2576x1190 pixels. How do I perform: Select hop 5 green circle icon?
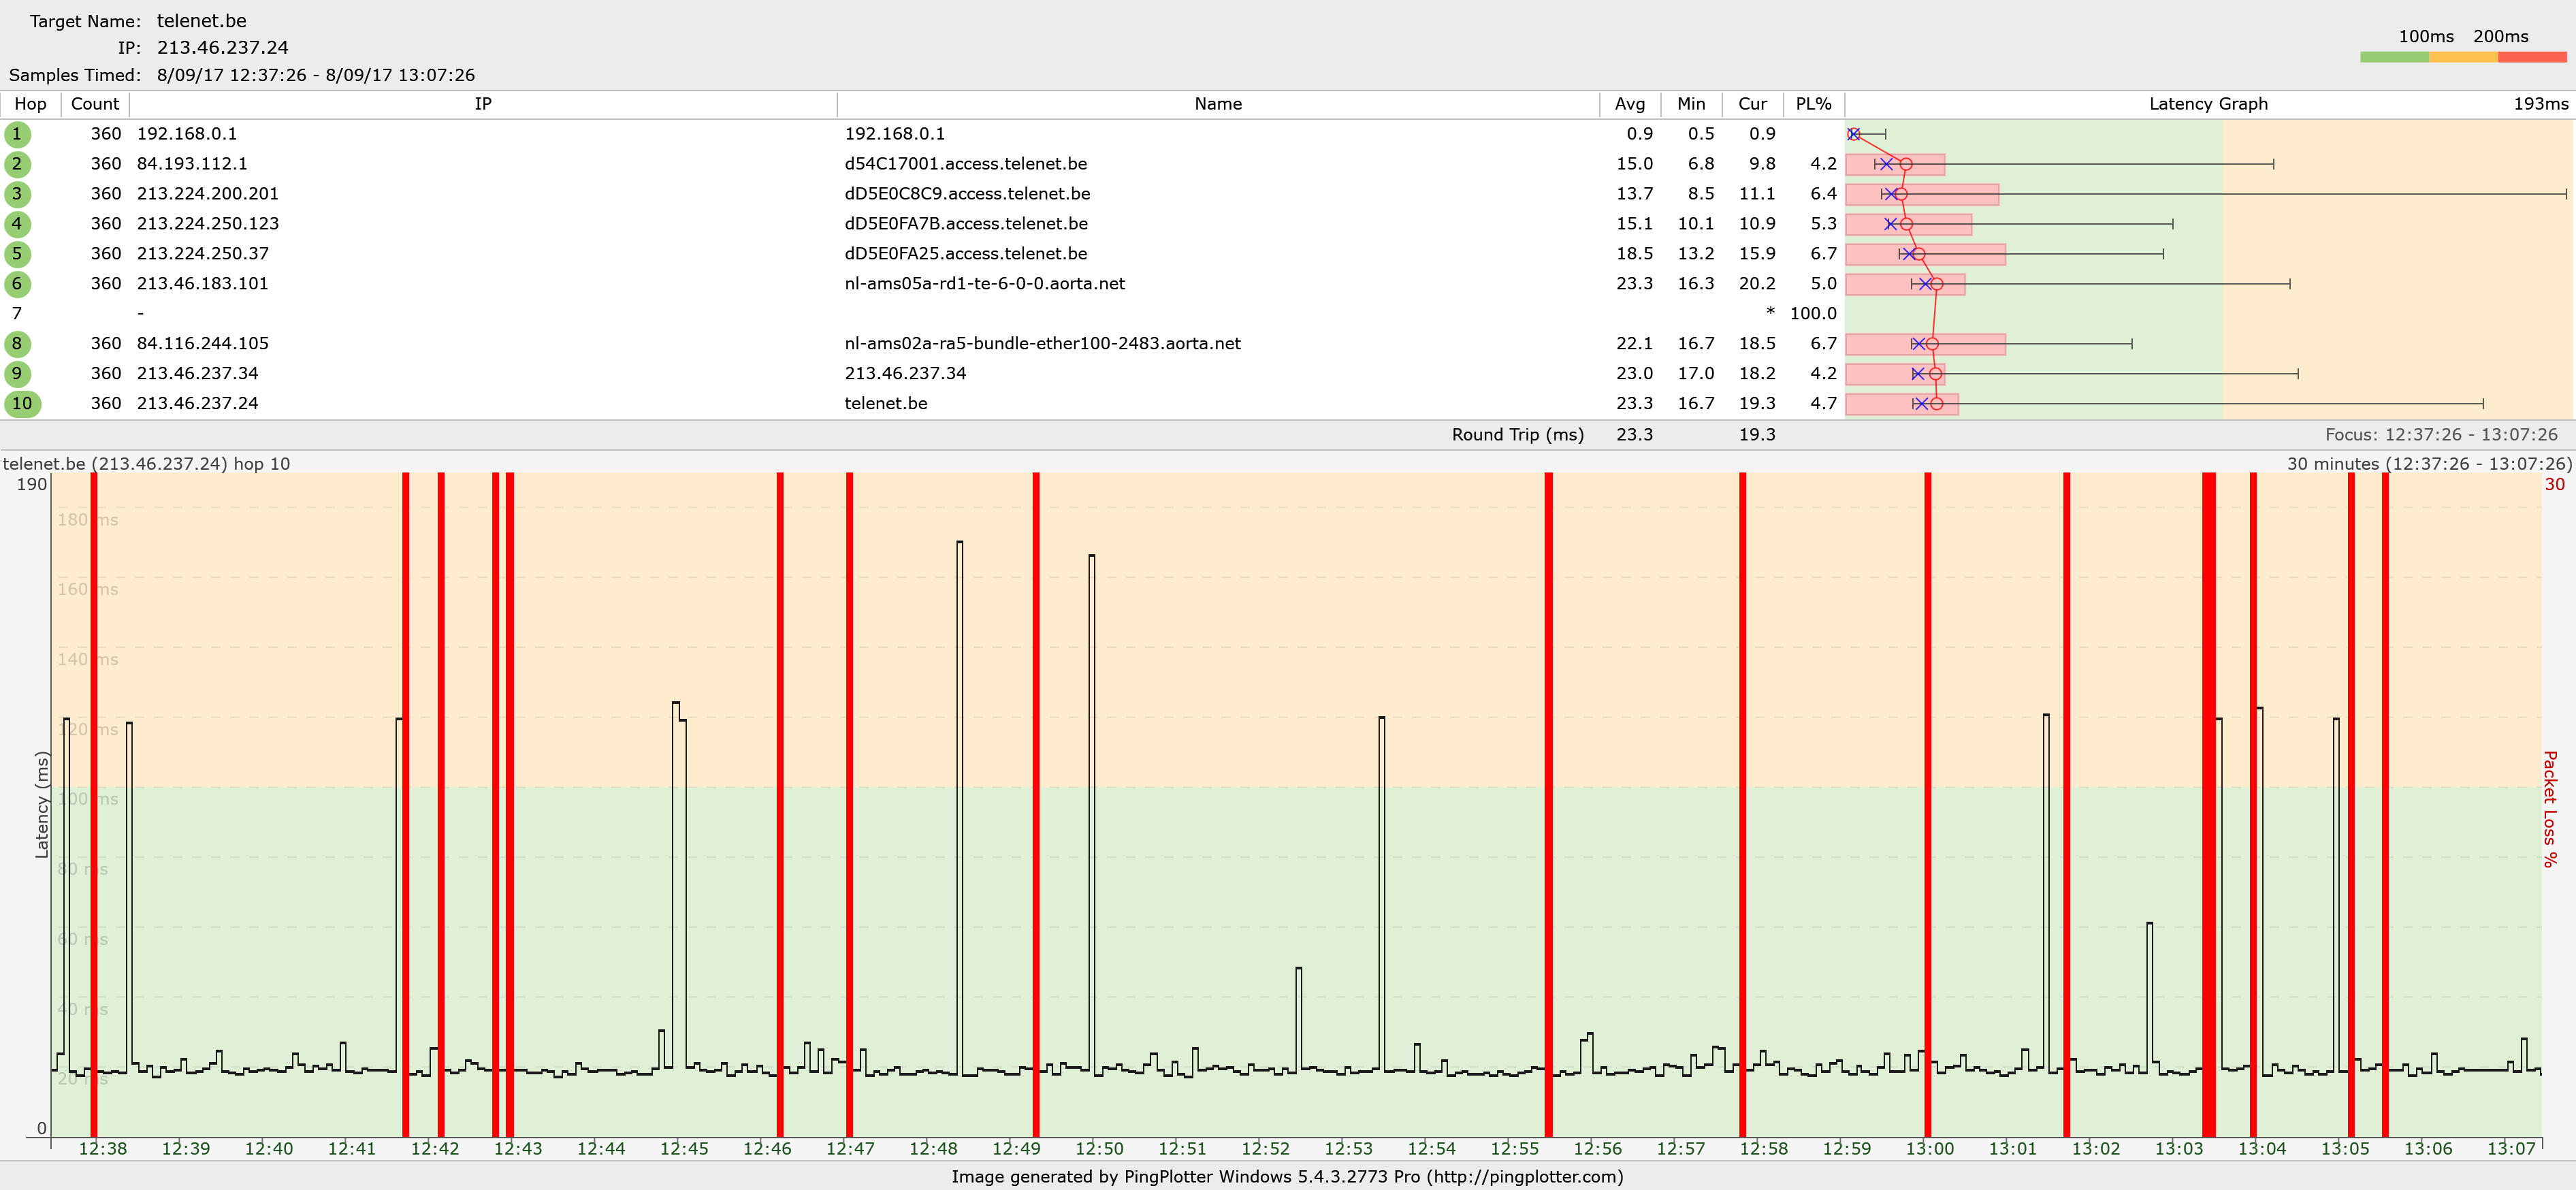pos(17,254)
